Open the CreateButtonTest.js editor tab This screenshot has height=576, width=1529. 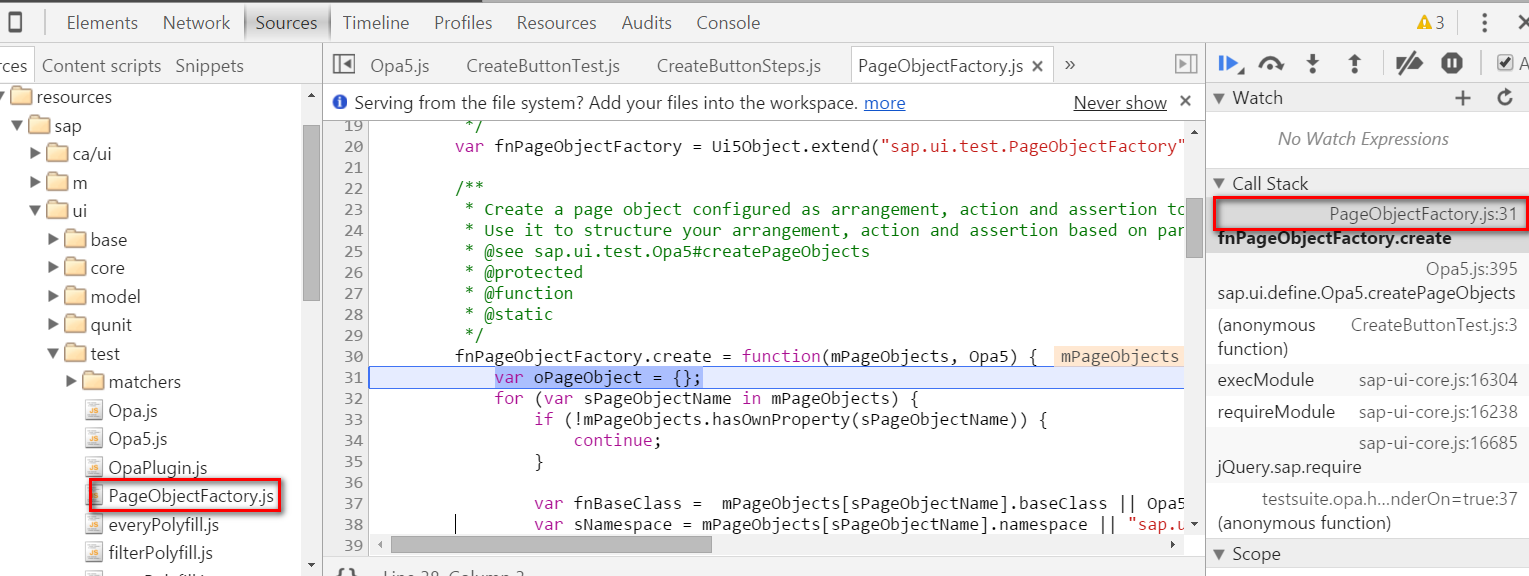(543, 66)
